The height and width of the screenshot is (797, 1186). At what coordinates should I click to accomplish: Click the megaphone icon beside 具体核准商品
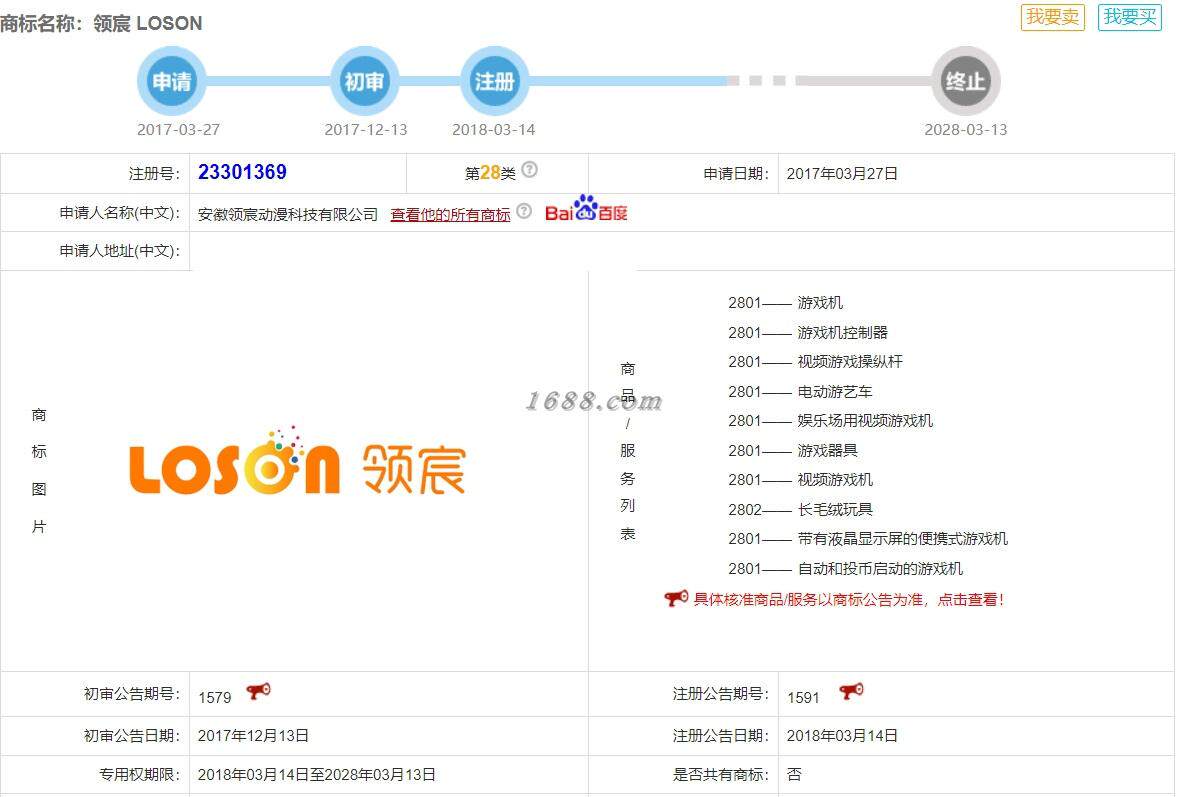click(676, 598)
